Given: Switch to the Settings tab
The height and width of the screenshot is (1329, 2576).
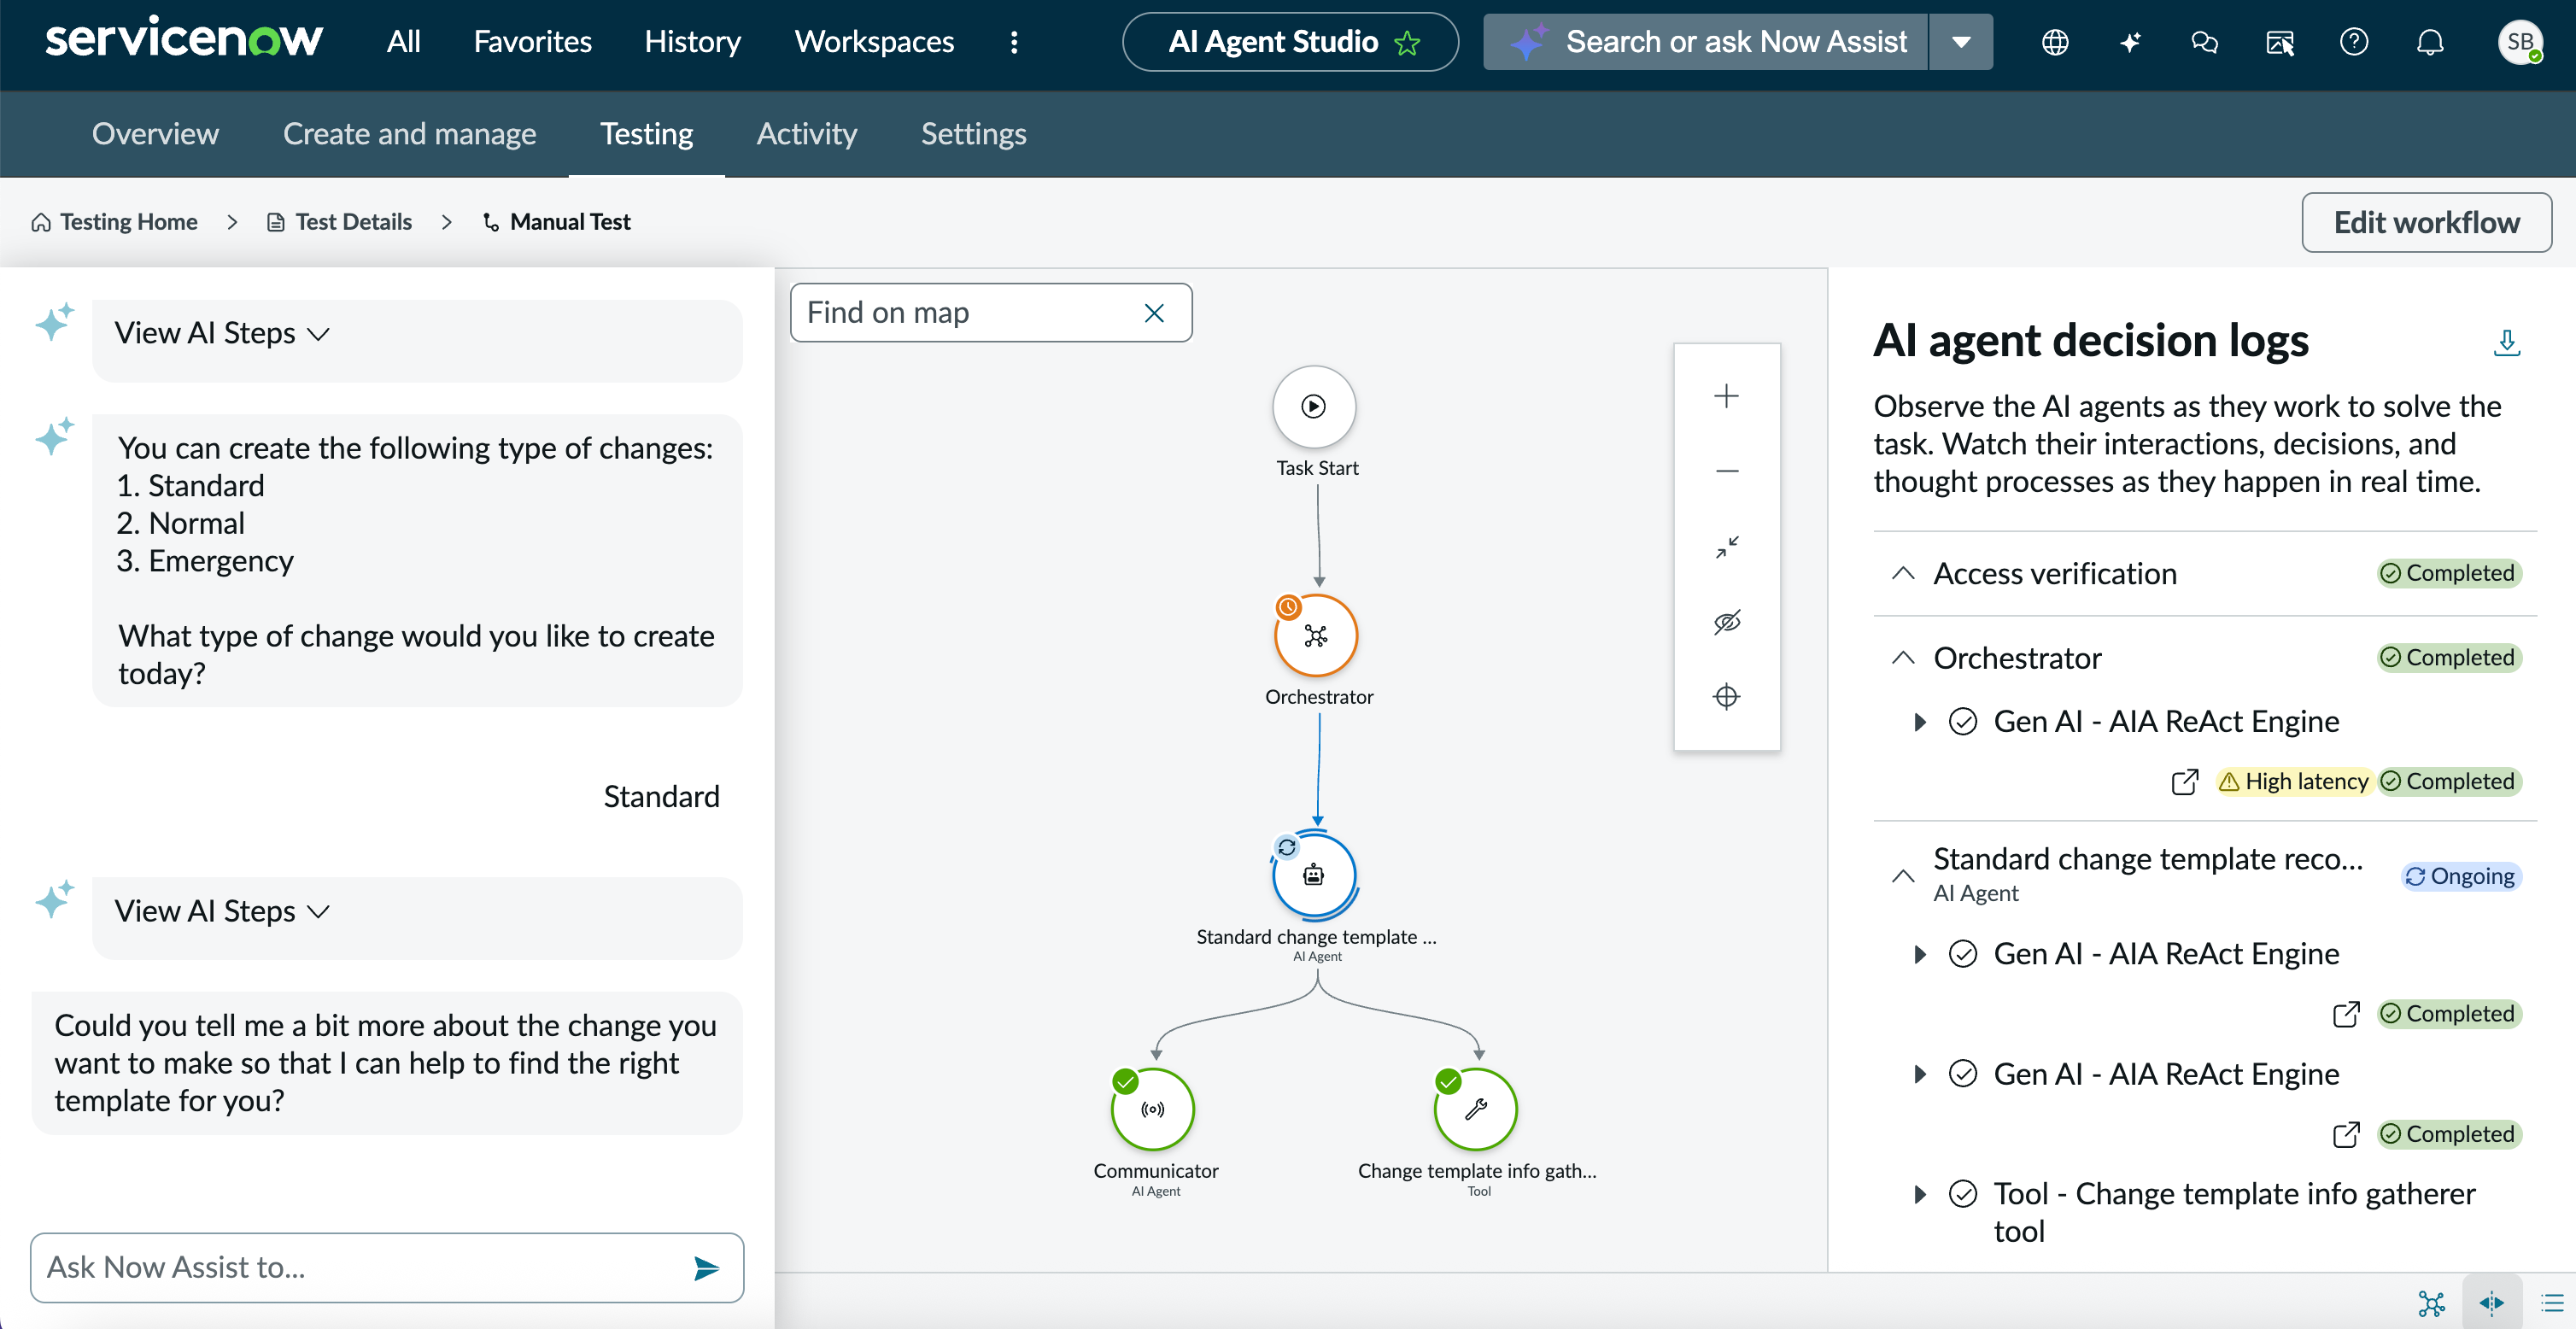Looking at the screenshot, I should (x=973, y=133).
